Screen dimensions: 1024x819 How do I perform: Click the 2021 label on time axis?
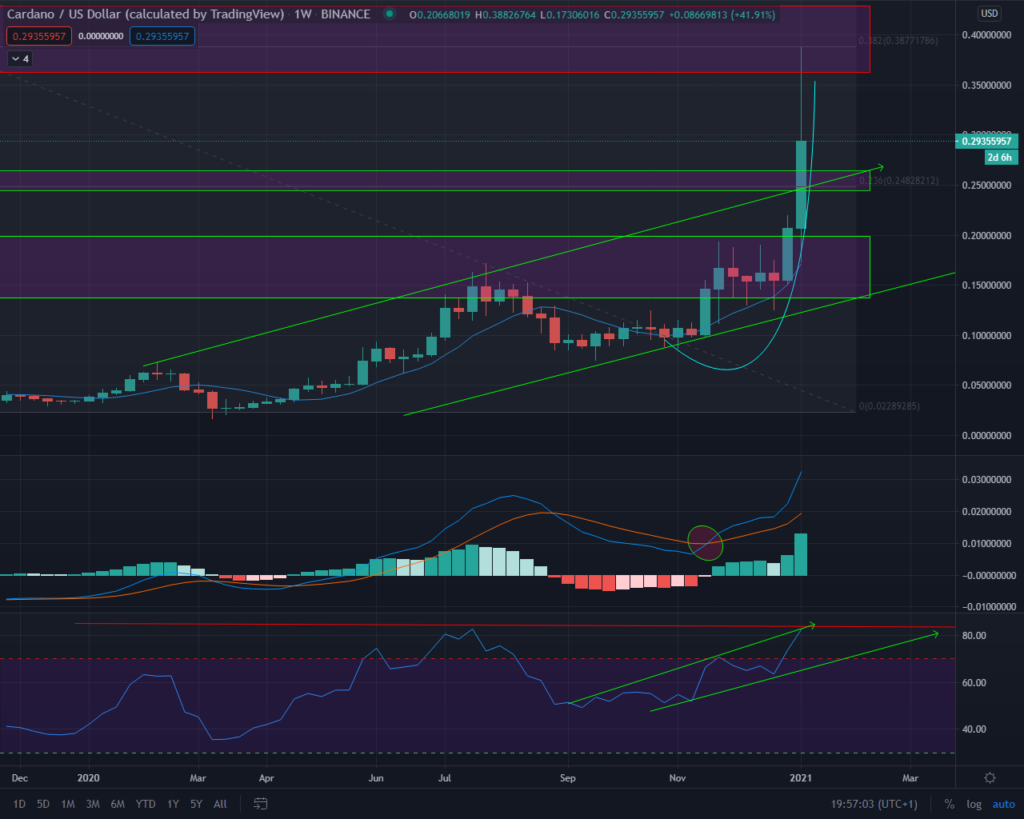[x=801, y=778]
